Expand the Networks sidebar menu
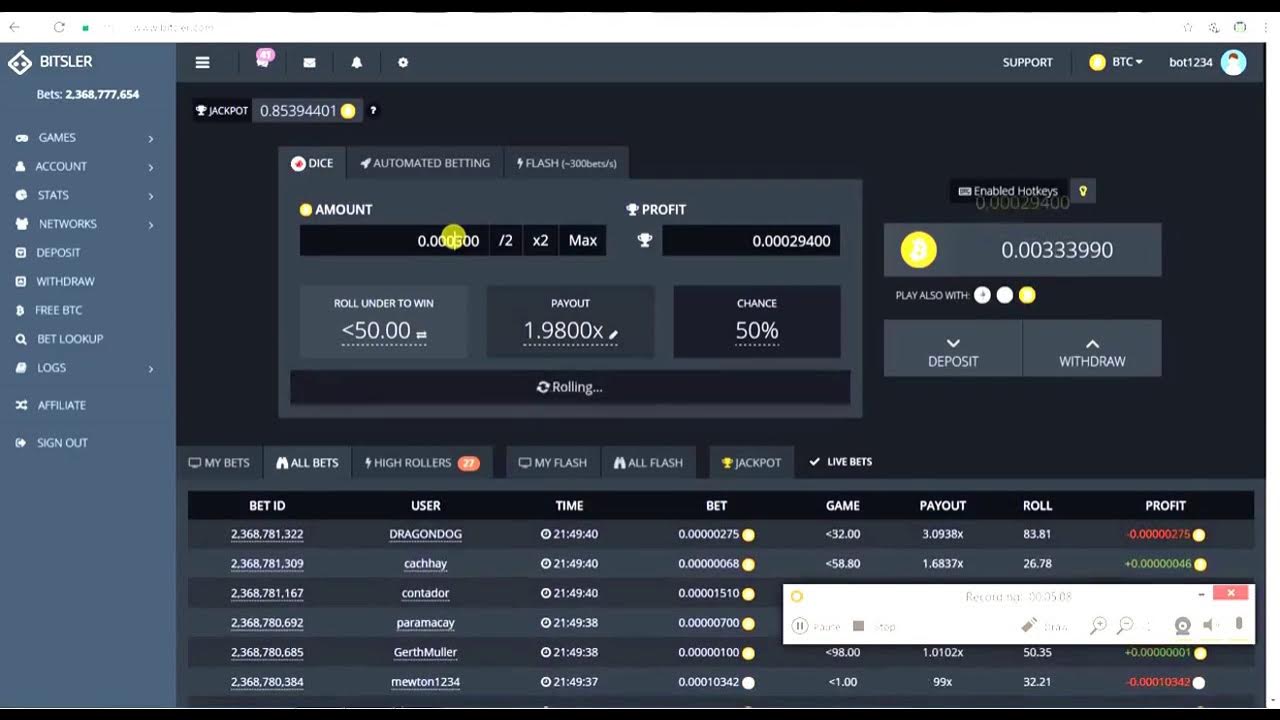 point(88,224)
